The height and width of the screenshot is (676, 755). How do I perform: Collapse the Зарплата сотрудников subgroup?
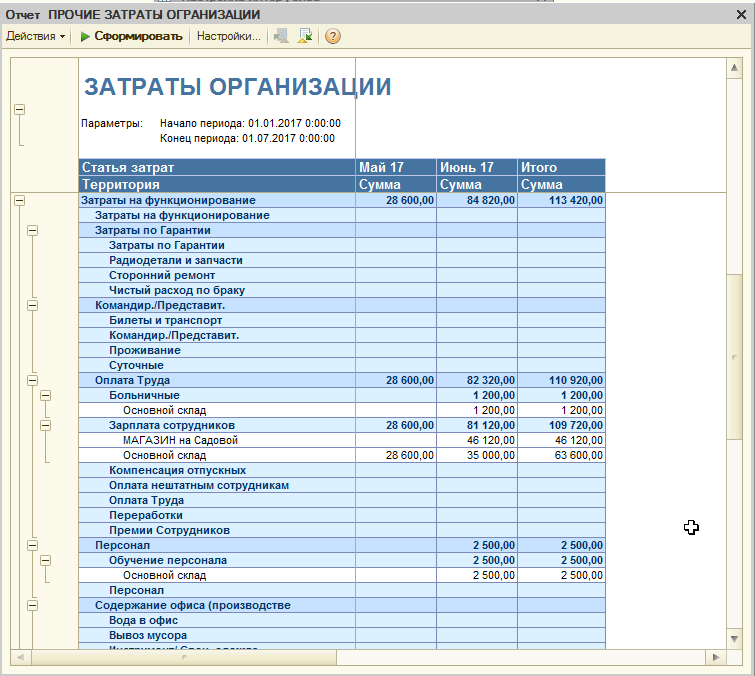pos(45,426)
